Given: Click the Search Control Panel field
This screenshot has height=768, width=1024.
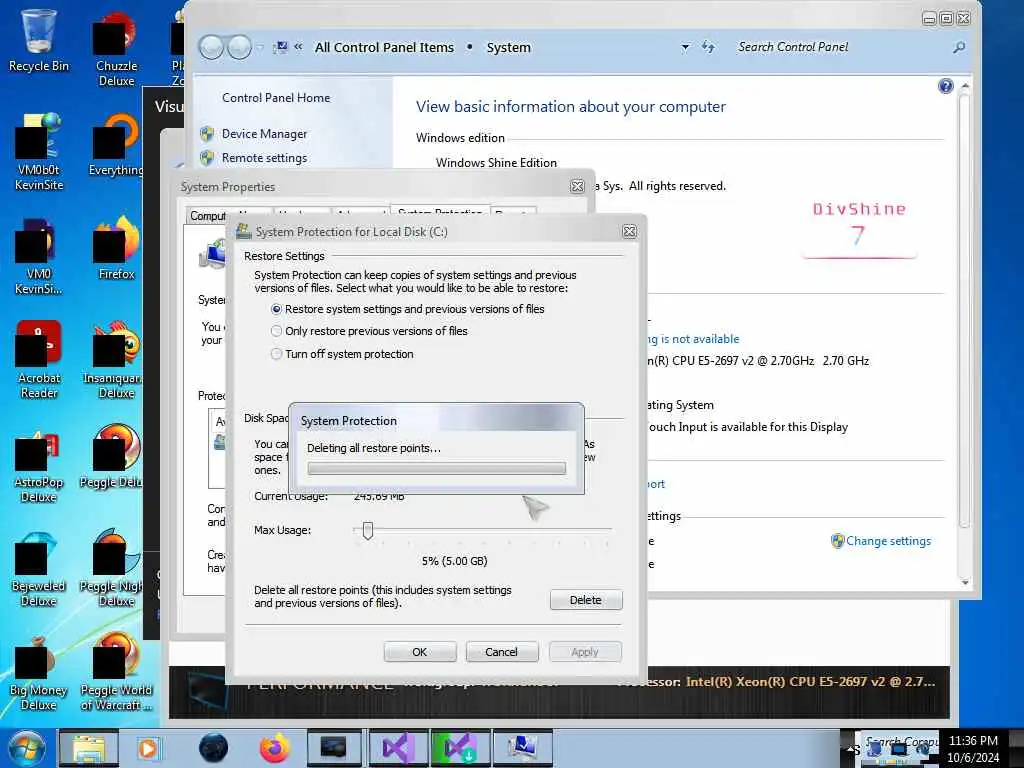Looking at the screenshot, I should (841, 47).
